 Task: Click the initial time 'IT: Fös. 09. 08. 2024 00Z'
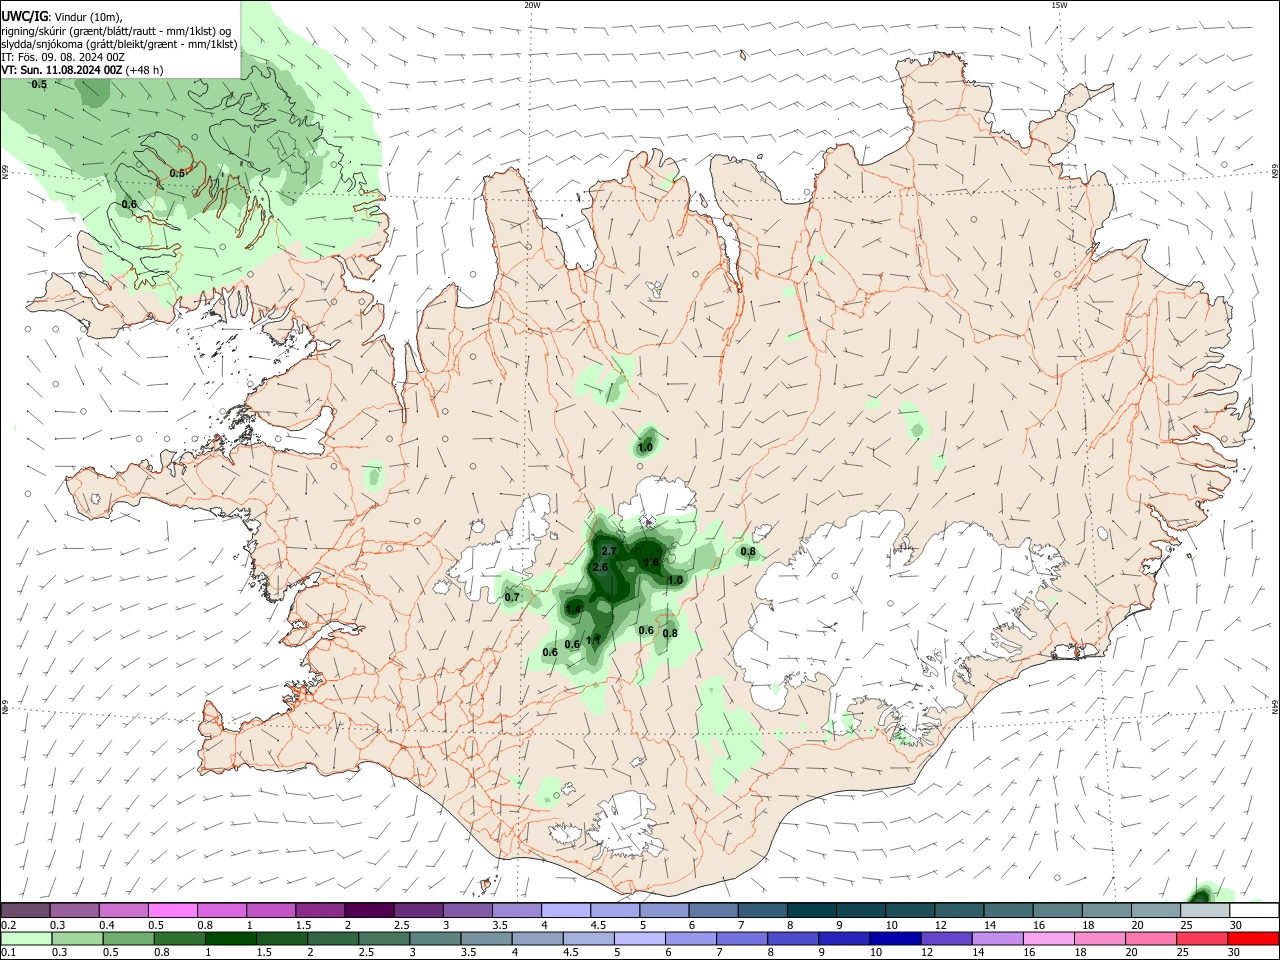[x=63, y=57]
